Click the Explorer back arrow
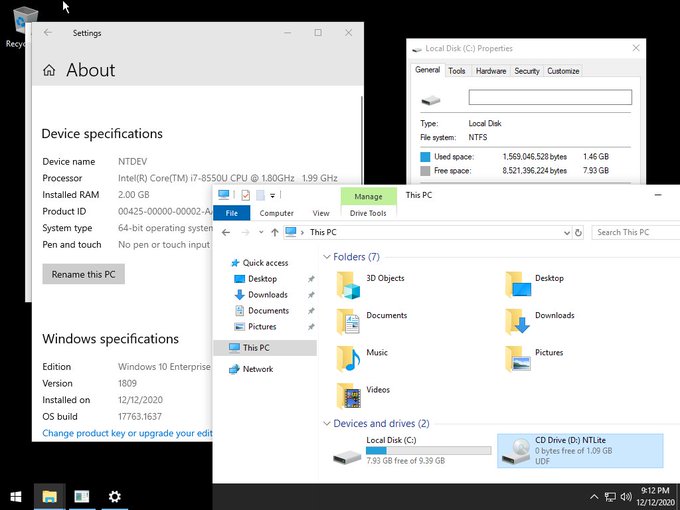 (226, 232)
